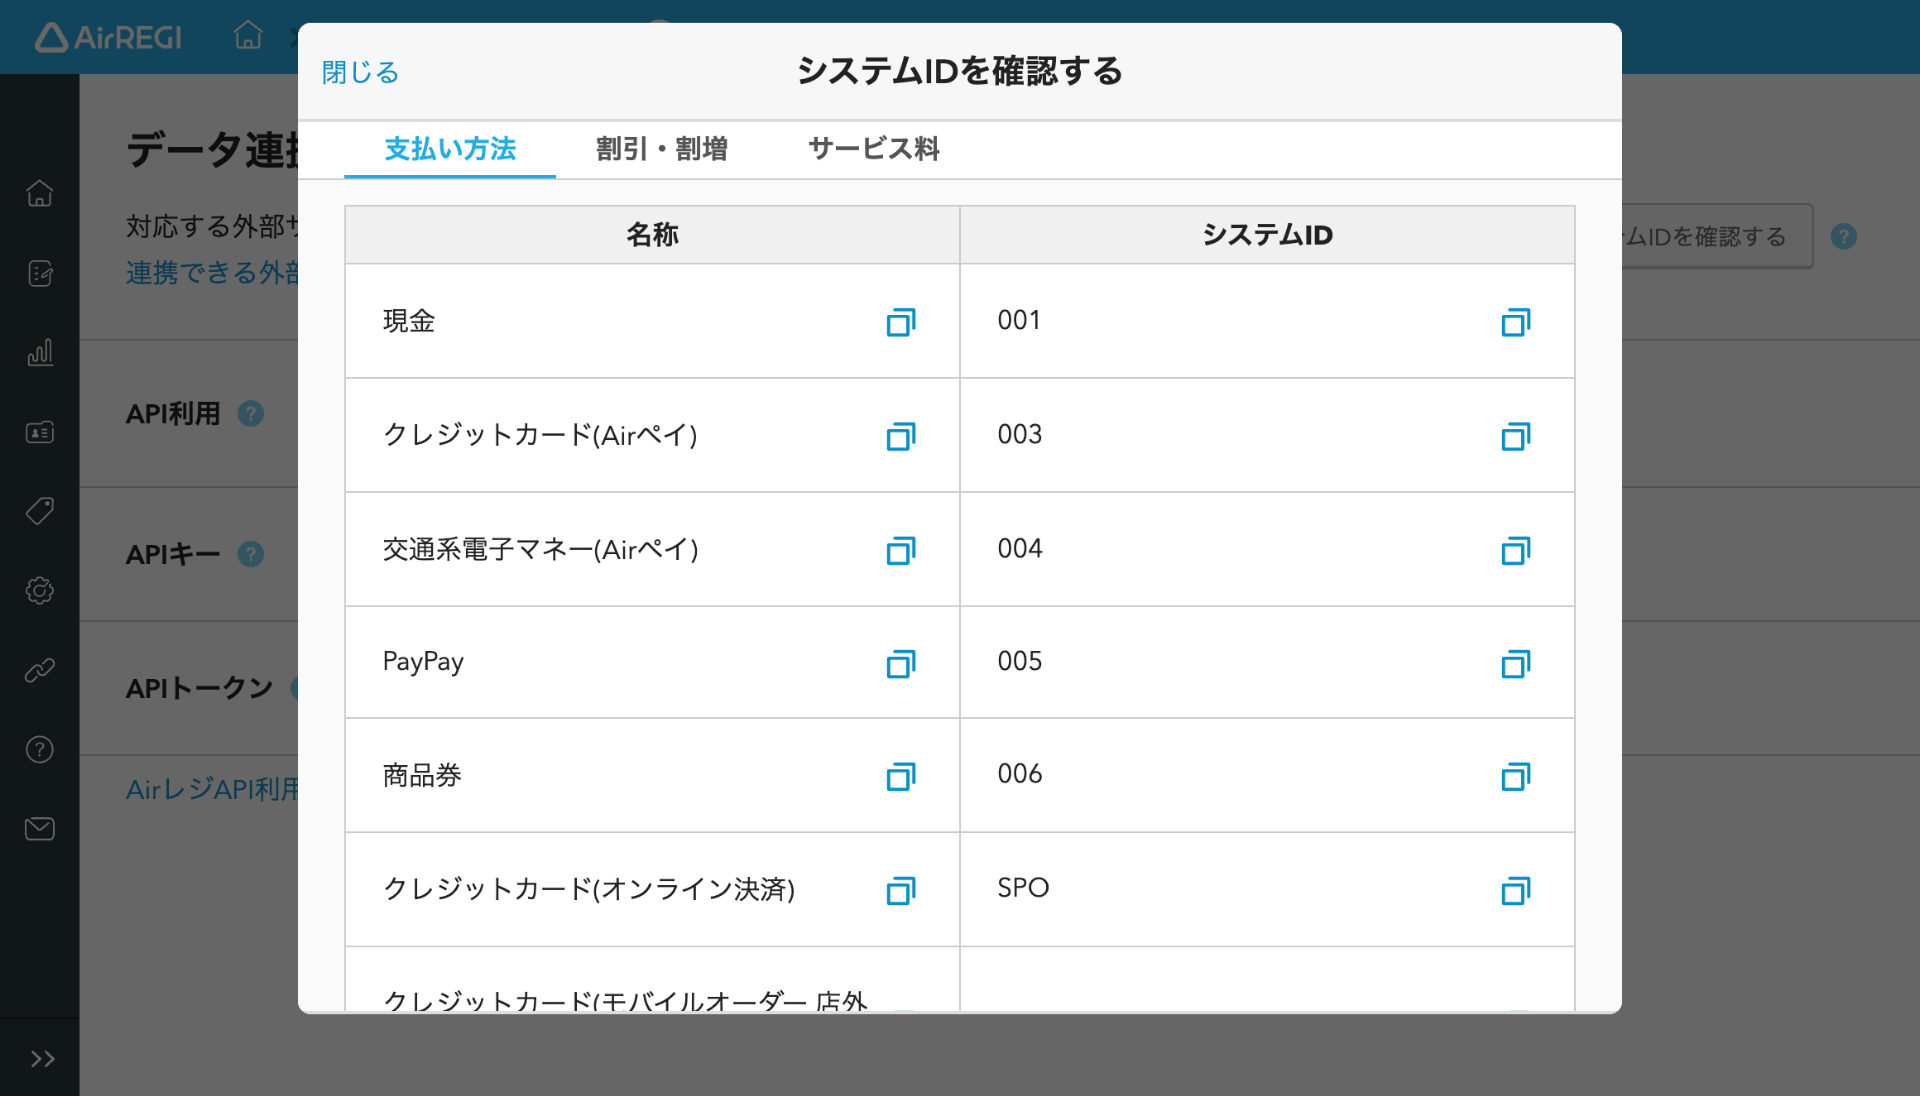Open home icon in left sidebar
The width and height of the screenshot is (1920, 1096).
(40, 193)
